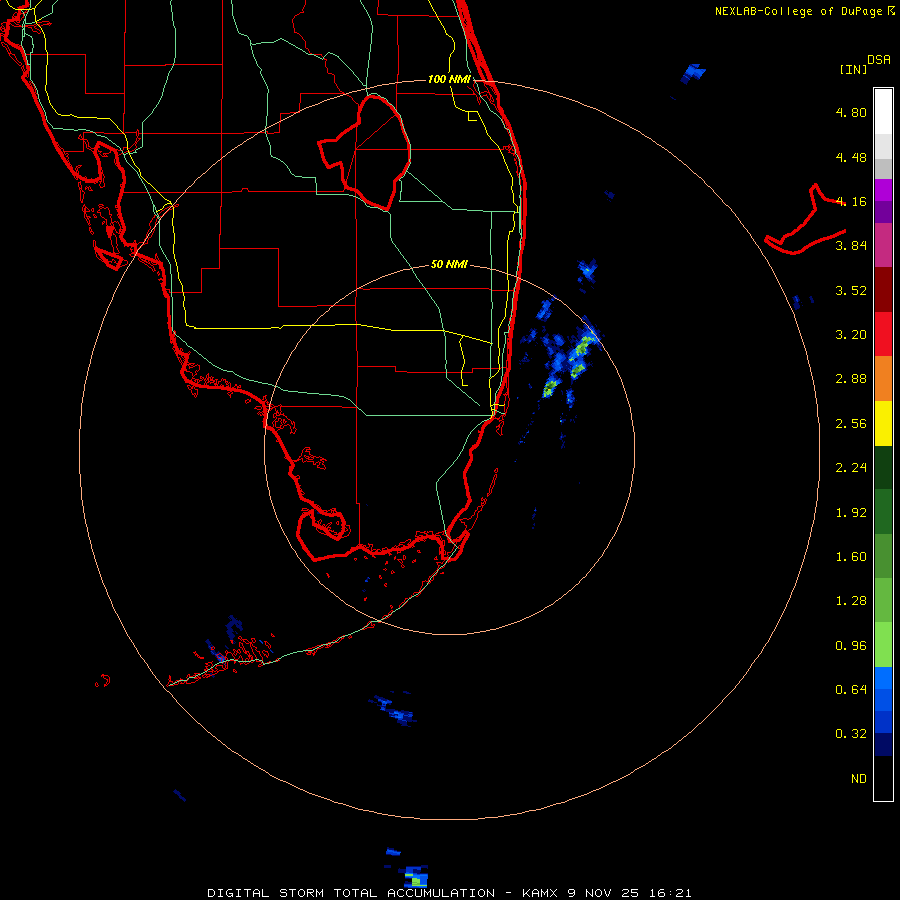Select the 4.80 legend value
The width and height of the screenshot is (900, 900).
tap(851, 112)
